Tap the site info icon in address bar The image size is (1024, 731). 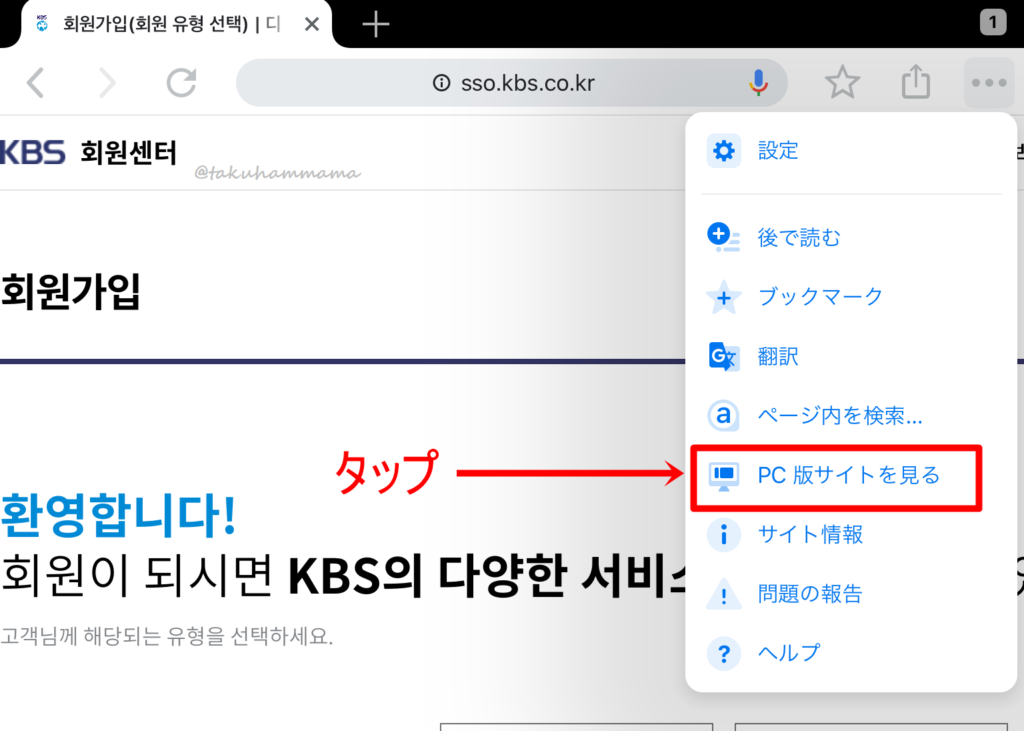[x=441, y=83]
